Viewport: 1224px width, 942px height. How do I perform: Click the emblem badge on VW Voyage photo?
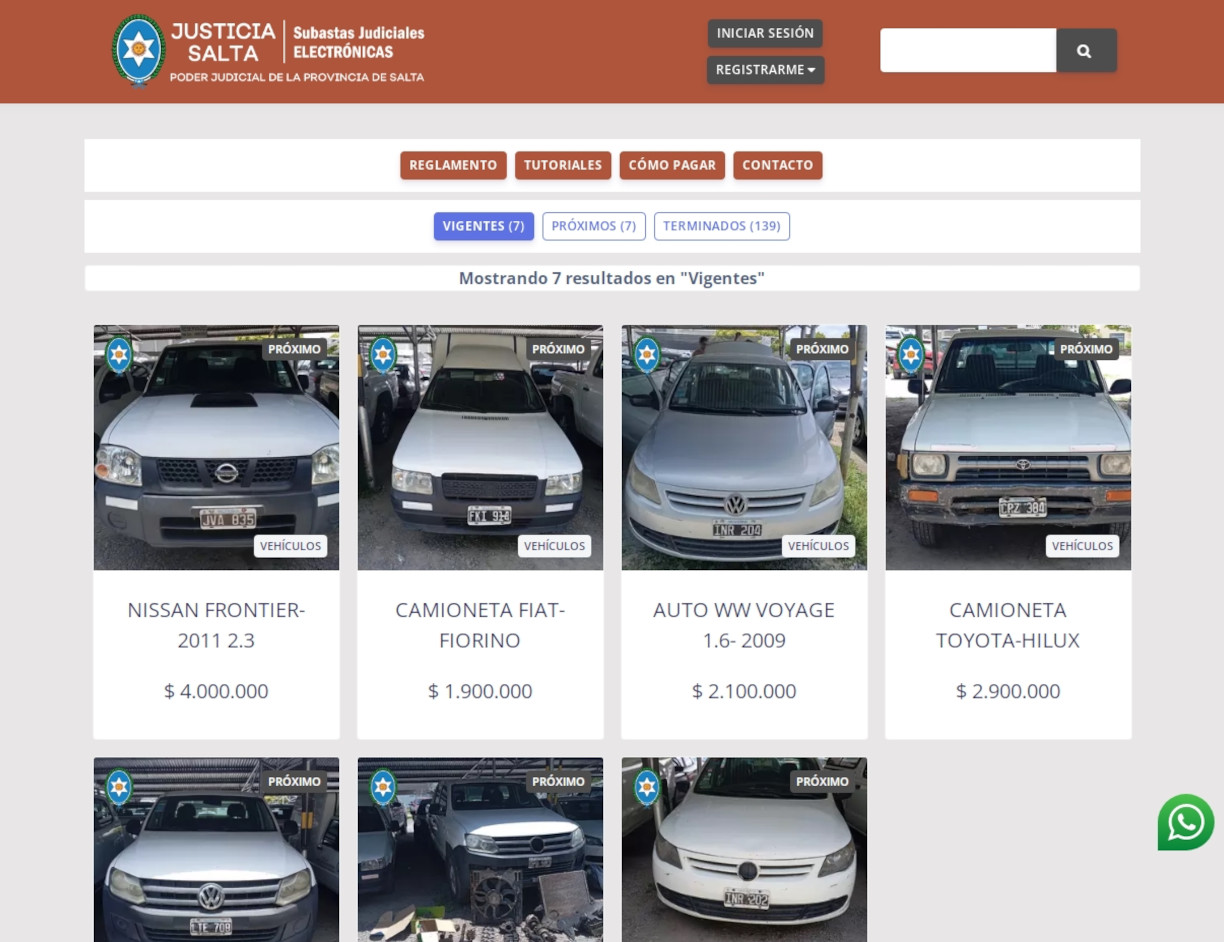pos(647,354)
